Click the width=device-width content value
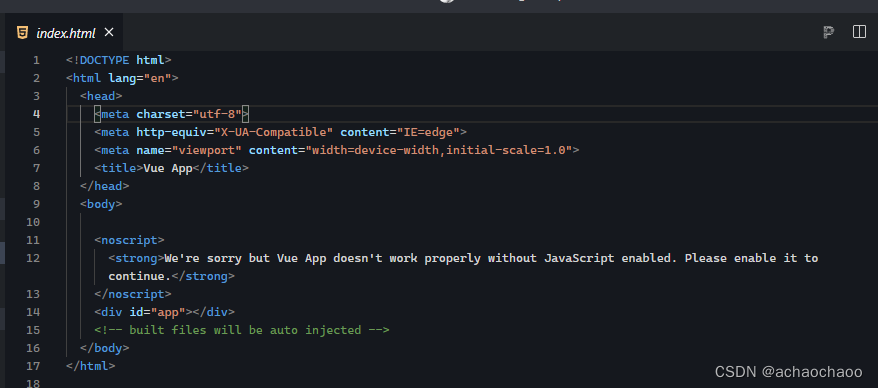The width and height of the screenshot is (878, 388). click(x=375, y=150)
